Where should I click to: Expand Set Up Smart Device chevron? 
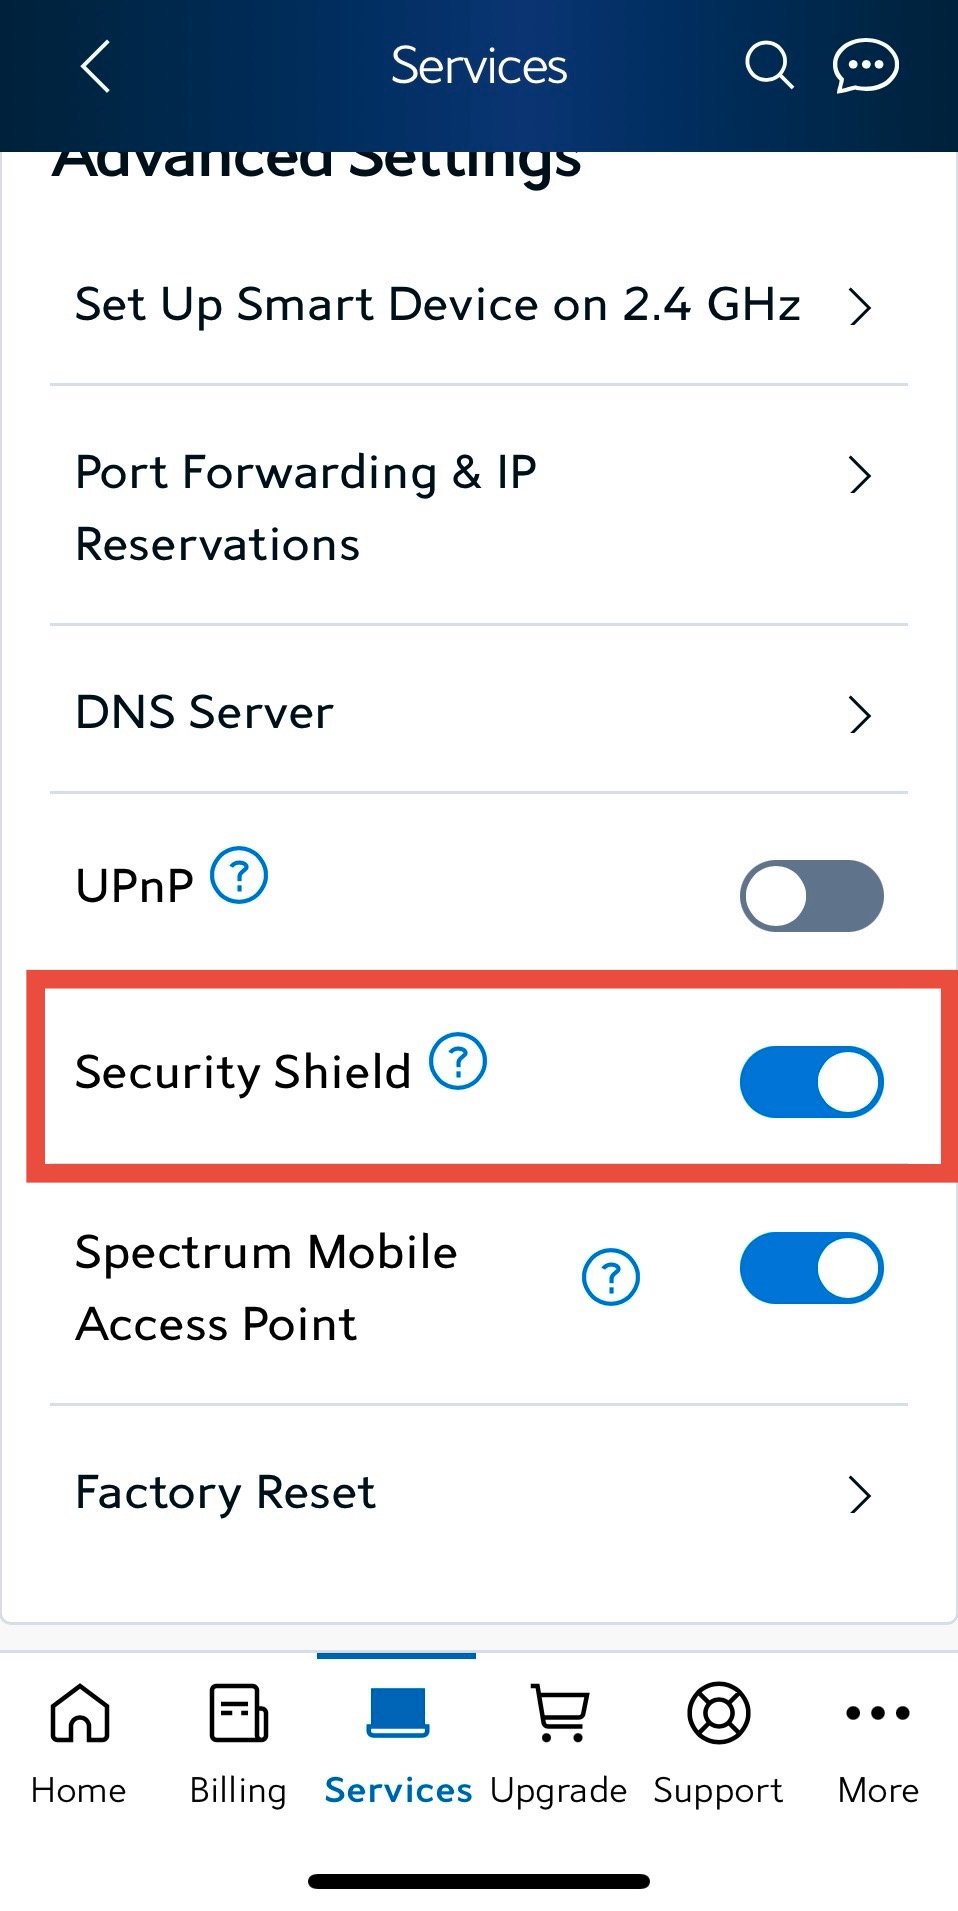coord(859,307)
